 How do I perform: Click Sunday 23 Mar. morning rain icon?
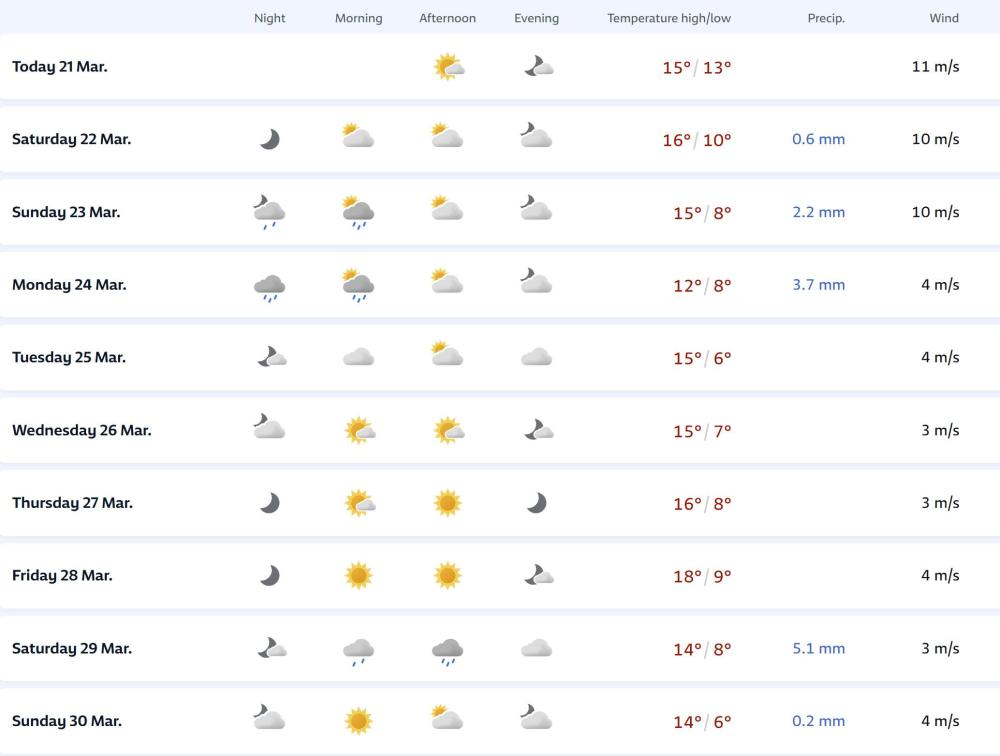click(358, 213)
